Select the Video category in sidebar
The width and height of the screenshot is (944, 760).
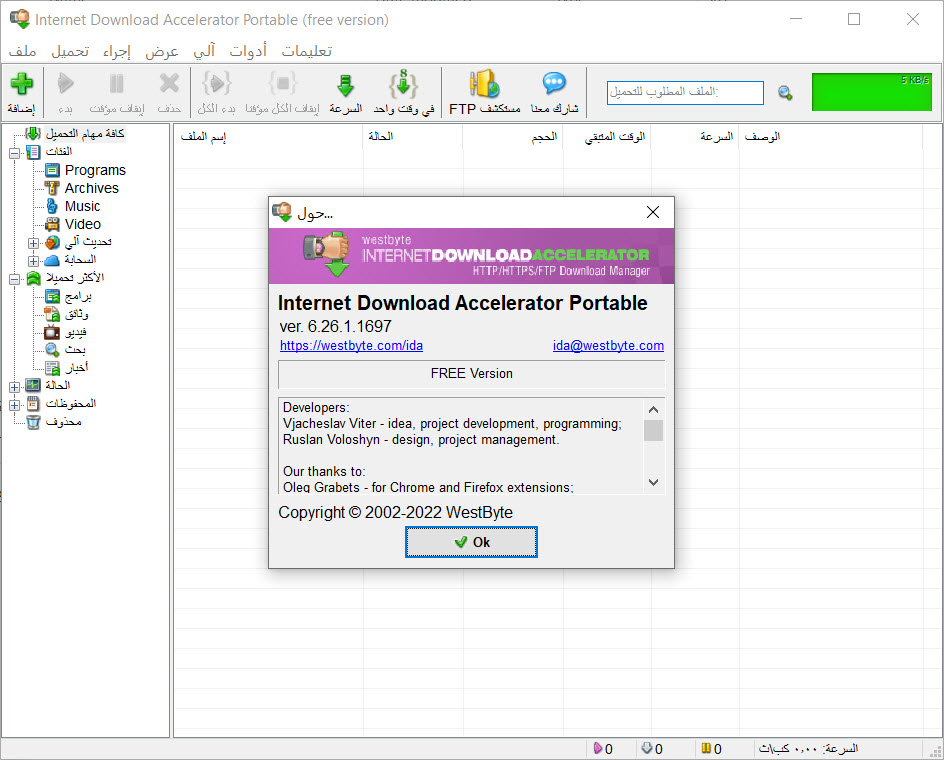click(x=82, y=224)
